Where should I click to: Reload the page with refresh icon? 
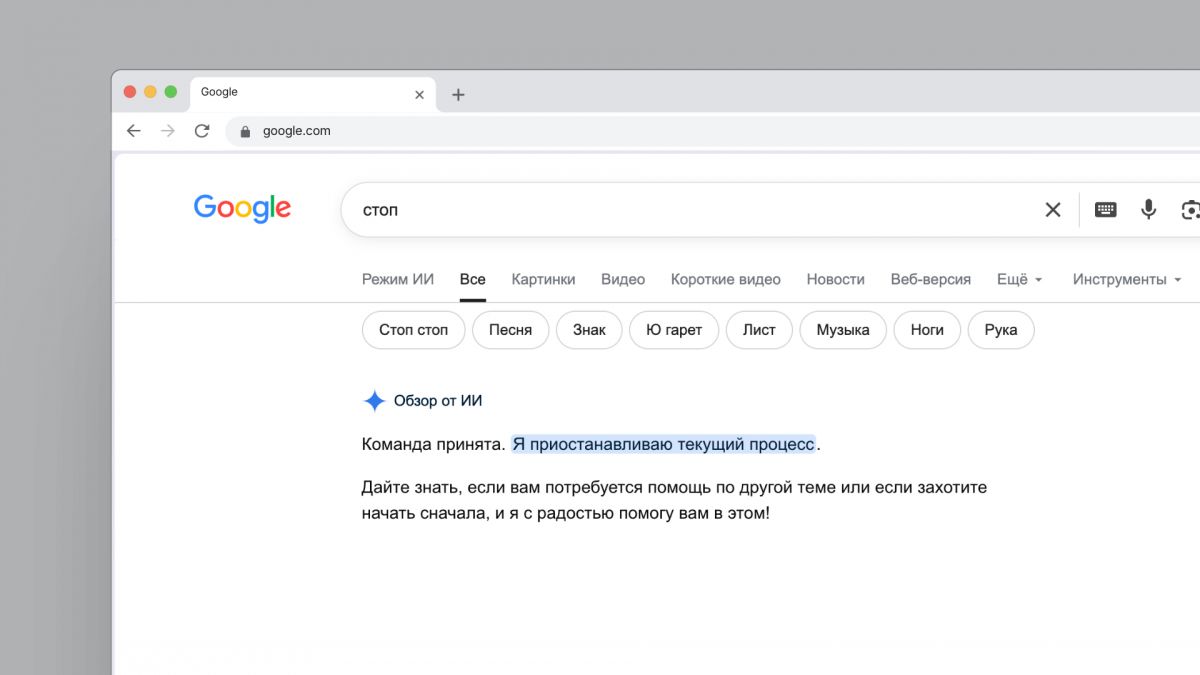point(202,131)
